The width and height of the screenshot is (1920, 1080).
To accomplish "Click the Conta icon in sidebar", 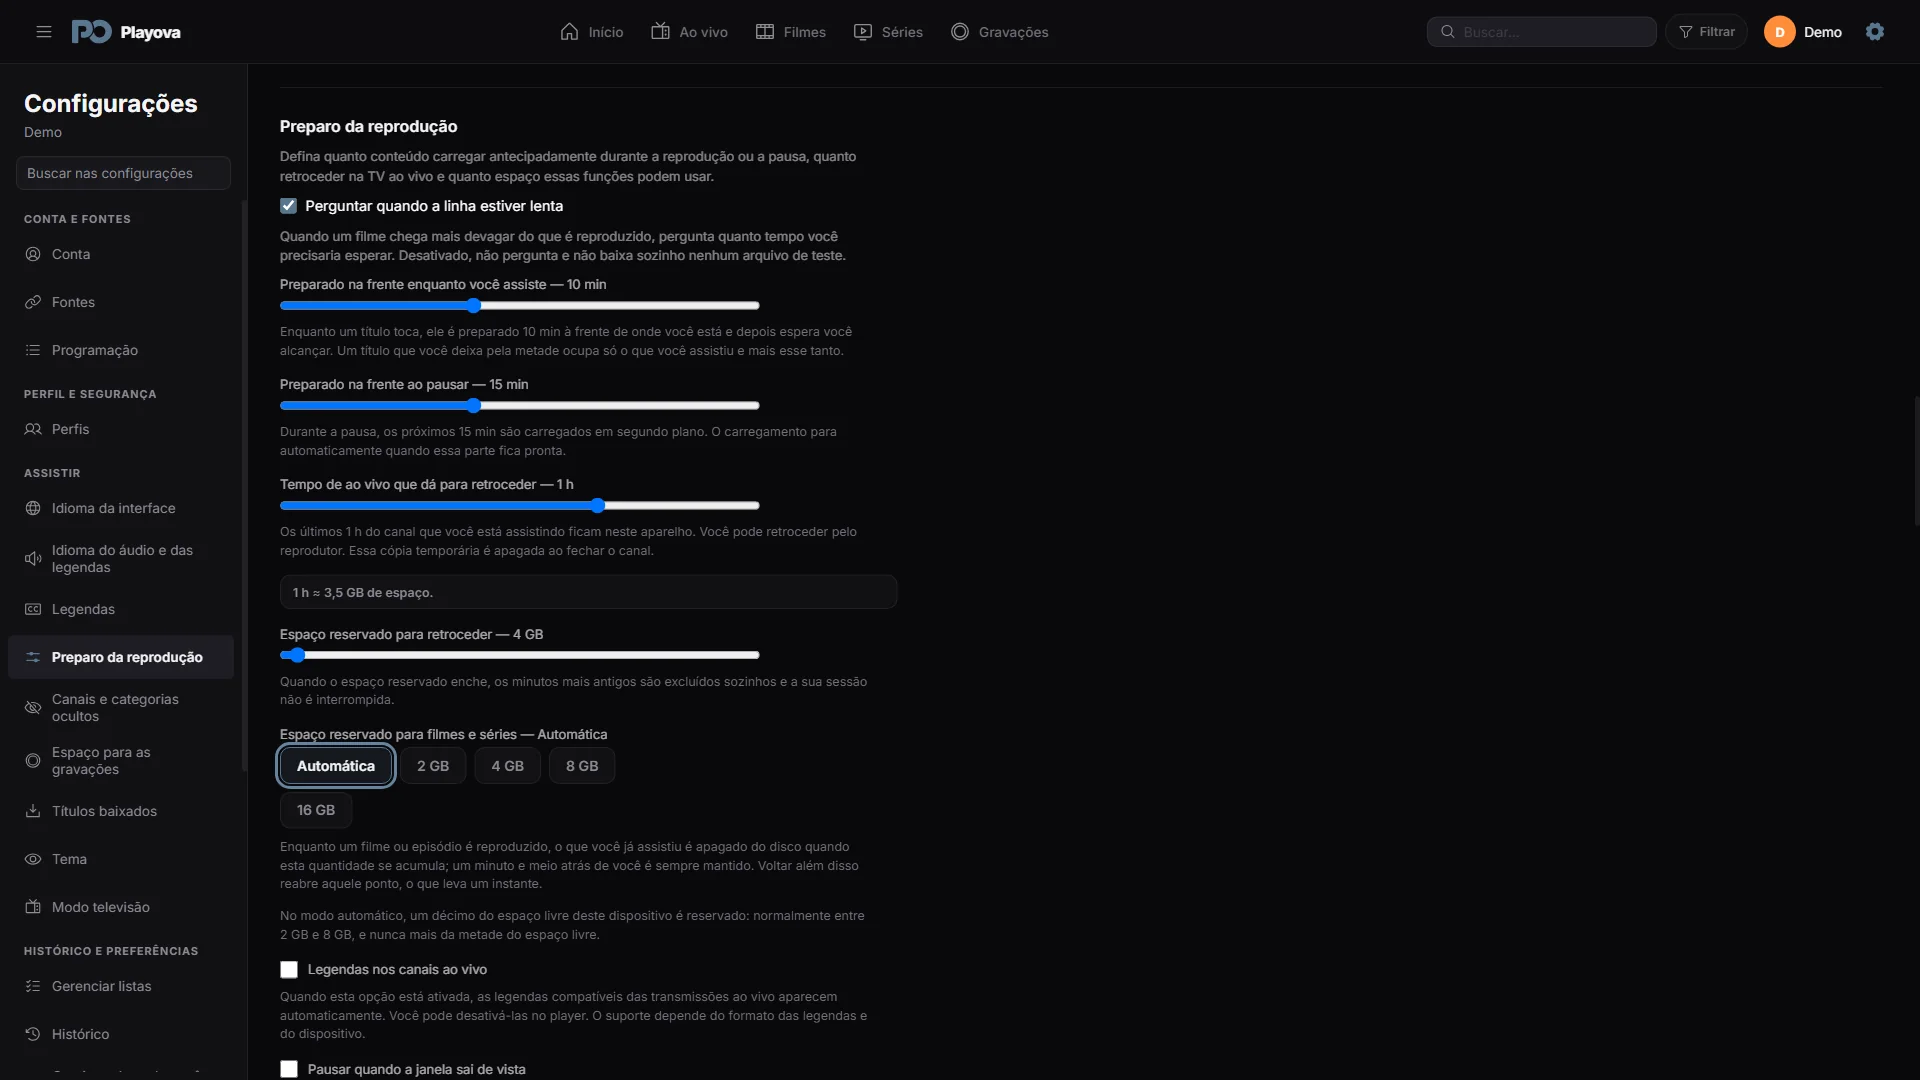I will coord(33,254).
